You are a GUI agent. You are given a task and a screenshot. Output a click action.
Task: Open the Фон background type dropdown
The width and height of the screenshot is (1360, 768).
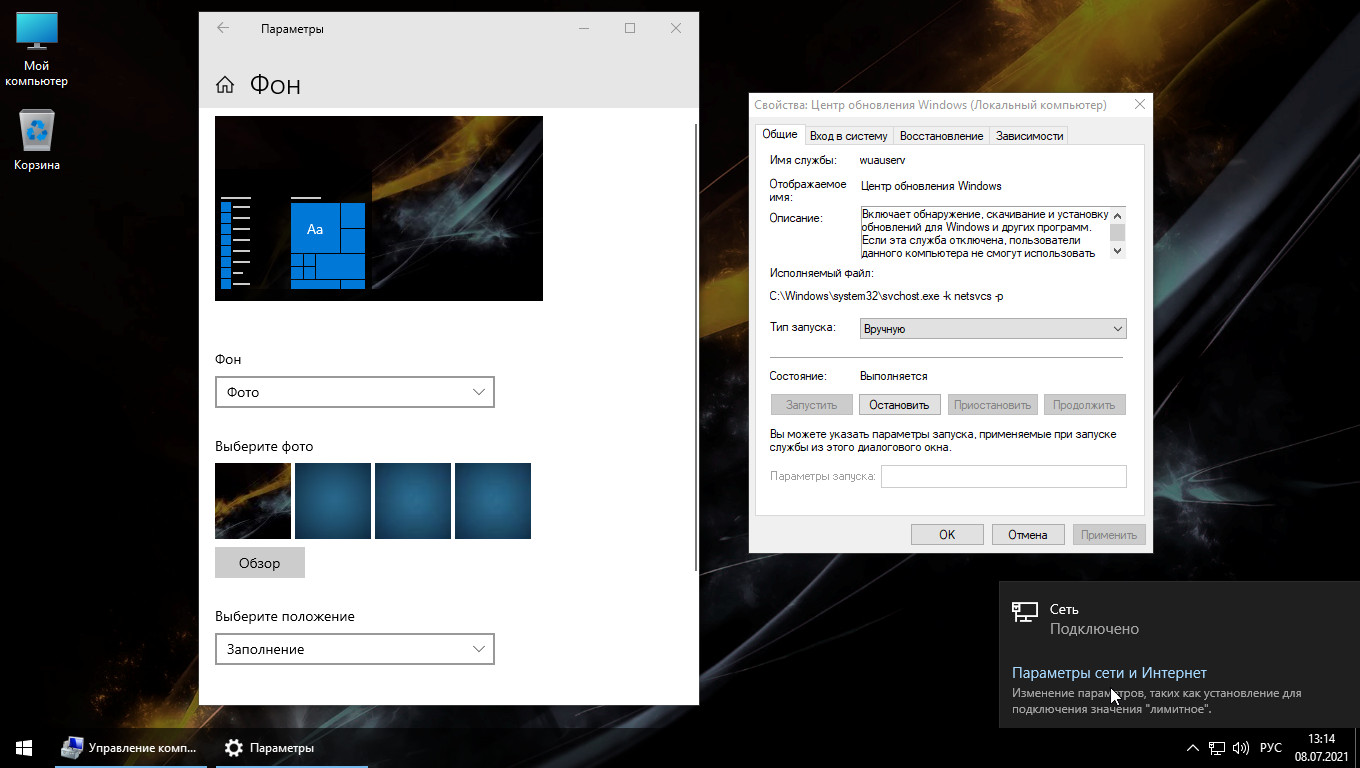click(355, 392)
